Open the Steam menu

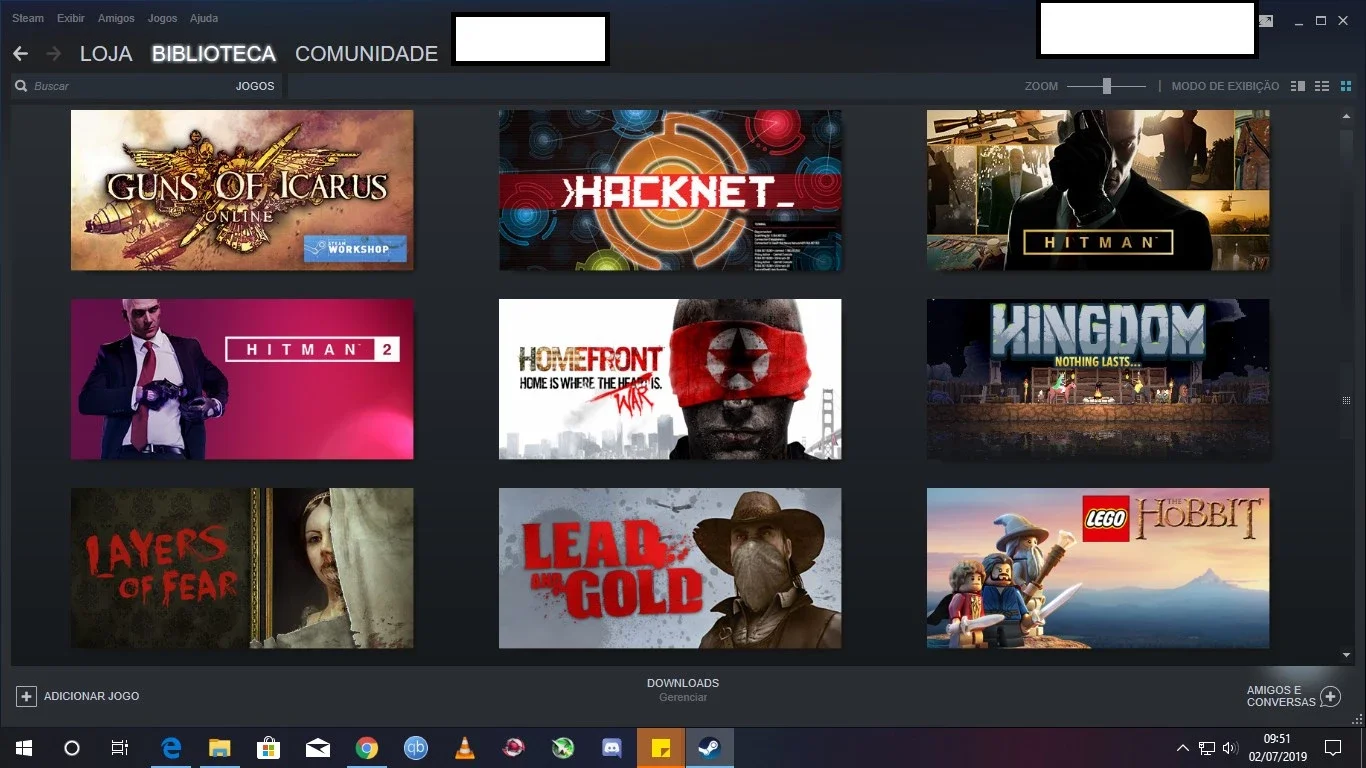tap(28, 18)
